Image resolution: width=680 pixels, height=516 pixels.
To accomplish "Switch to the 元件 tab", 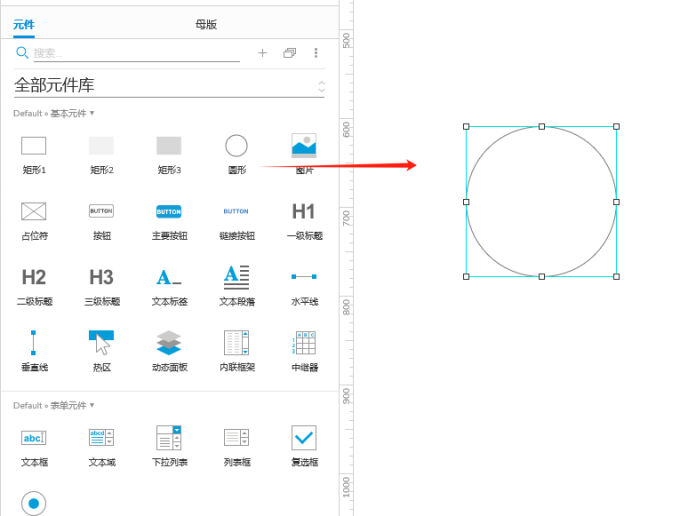I will click(x=23, y=25).
